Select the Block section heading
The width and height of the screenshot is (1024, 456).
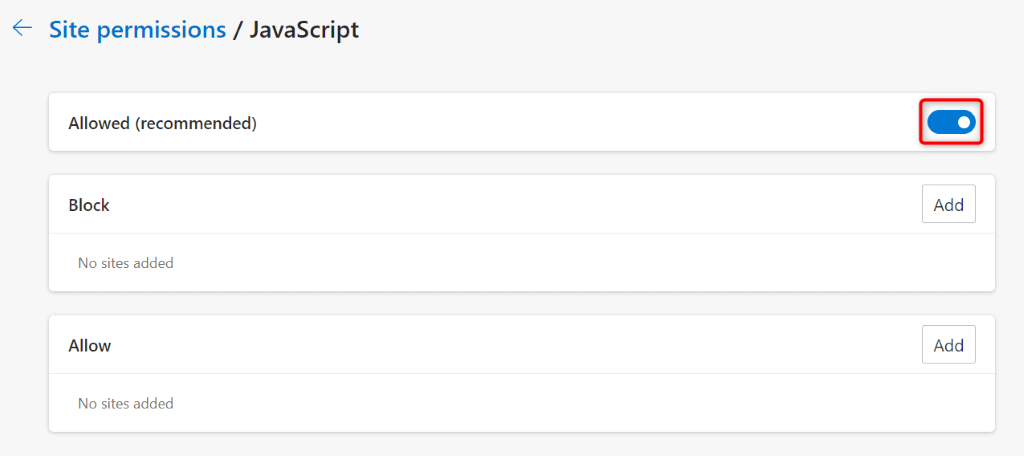tap(89, 205)
